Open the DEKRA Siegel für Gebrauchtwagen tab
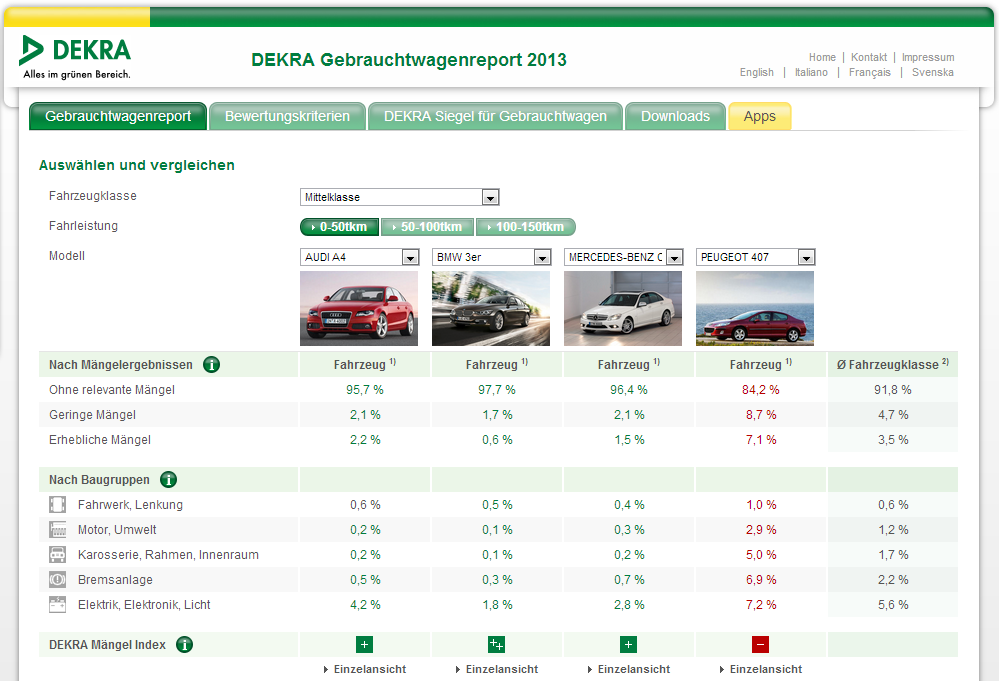 tap(495, 117)
